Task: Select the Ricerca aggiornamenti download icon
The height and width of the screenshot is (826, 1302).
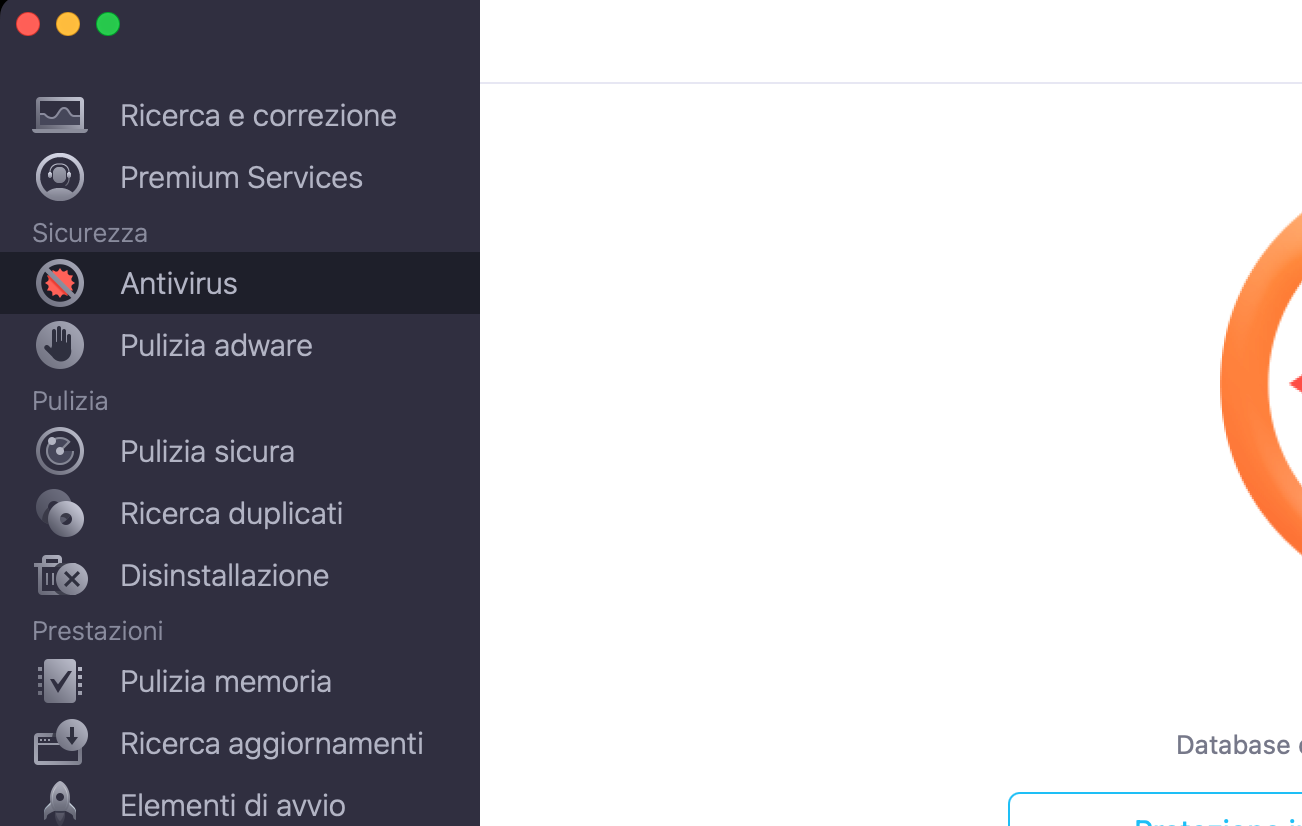Action: tap(60, 743)
